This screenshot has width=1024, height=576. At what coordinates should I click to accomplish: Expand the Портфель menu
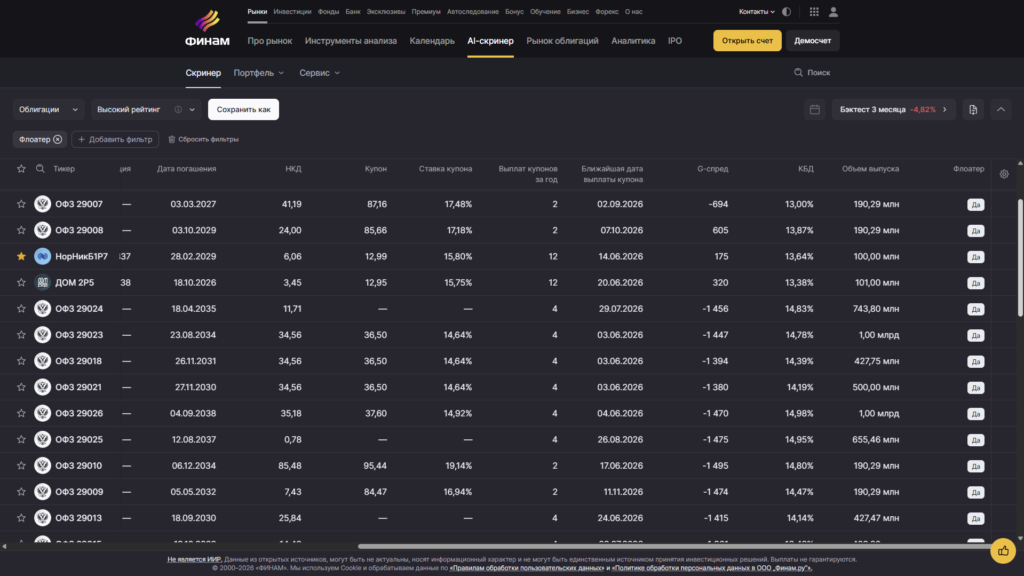[x=259, y=72]
